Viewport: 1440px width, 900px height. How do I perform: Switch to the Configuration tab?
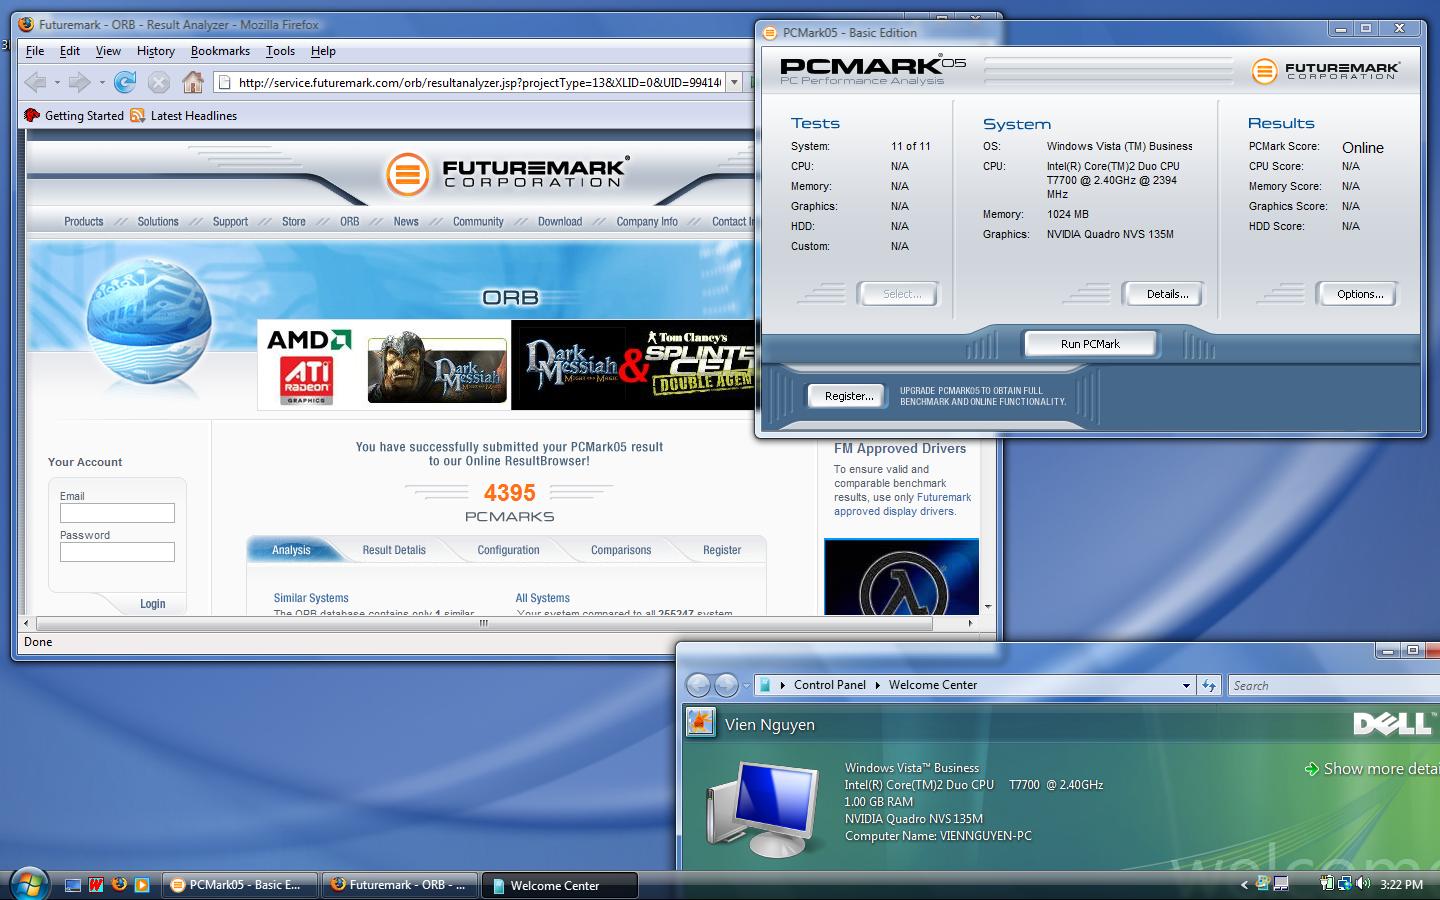click(508, 550)
